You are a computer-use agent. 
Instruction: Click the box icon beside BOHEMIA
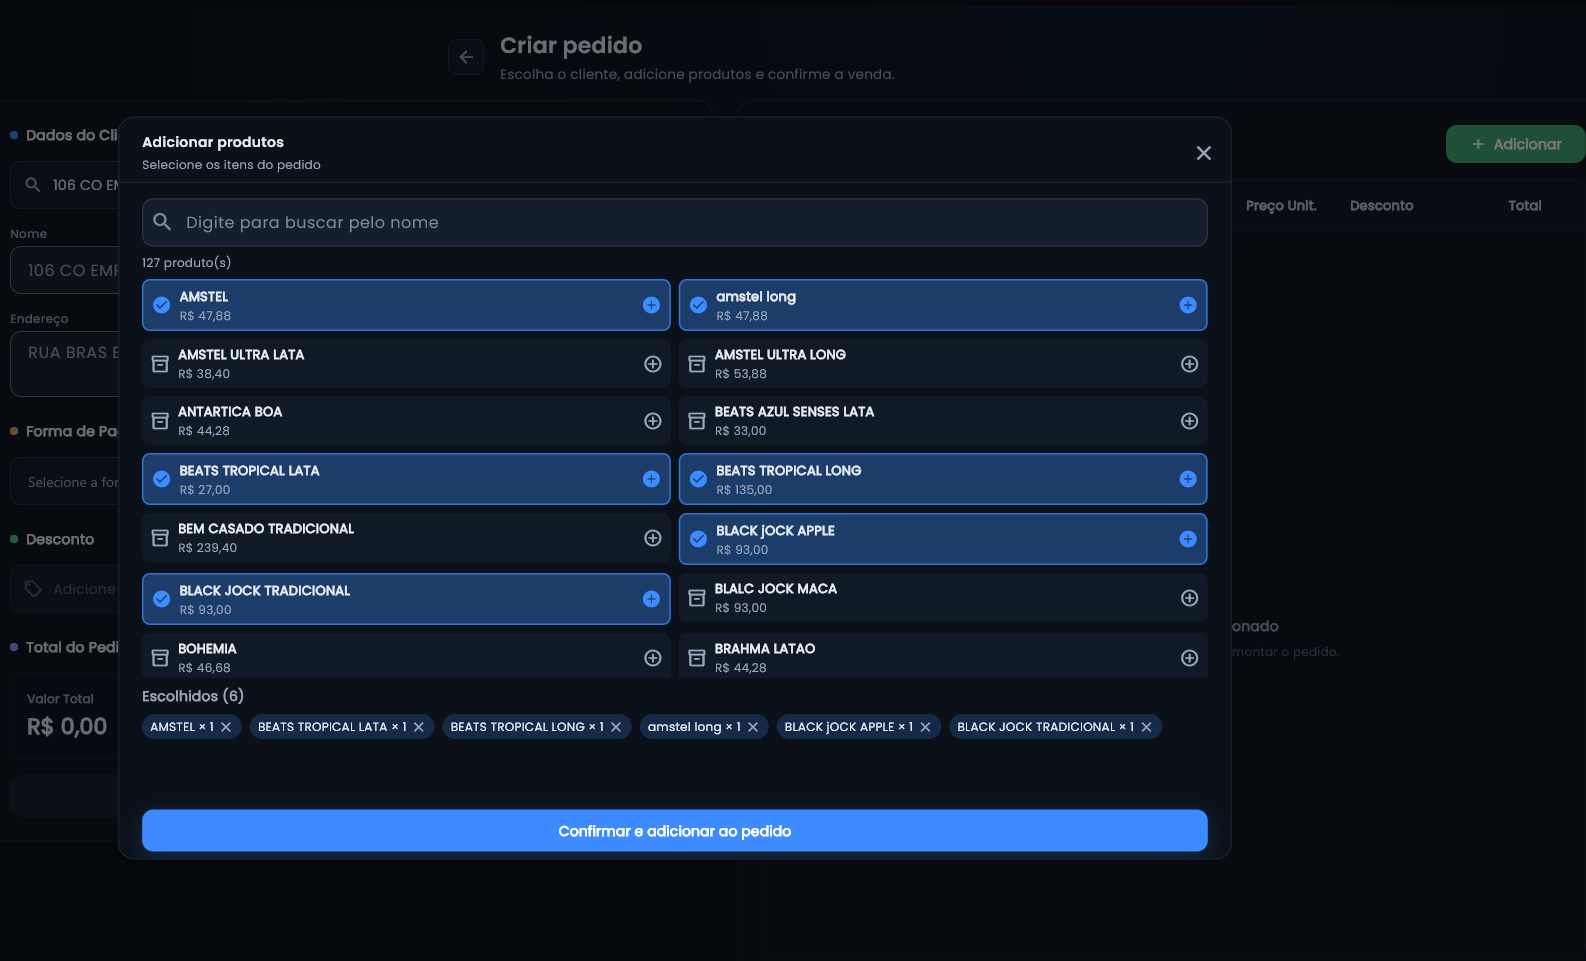pos(160,658)
